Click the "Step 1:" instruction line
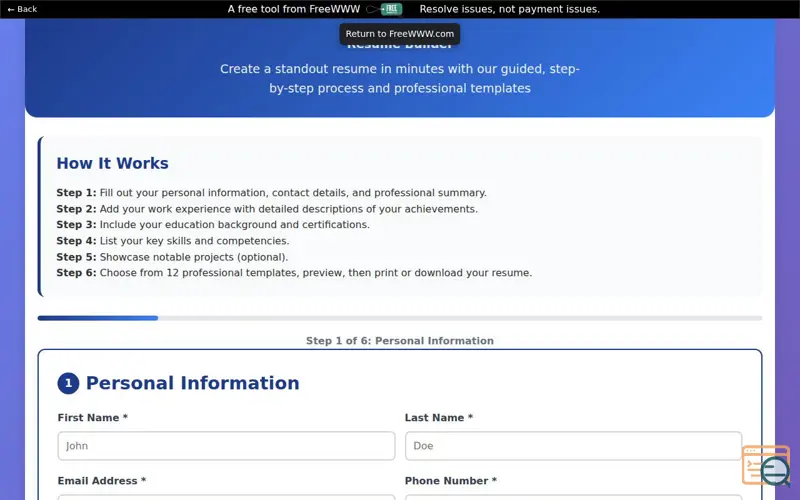Image resolution: width=800 pixels, height=500 pixels. pos(271,193)
